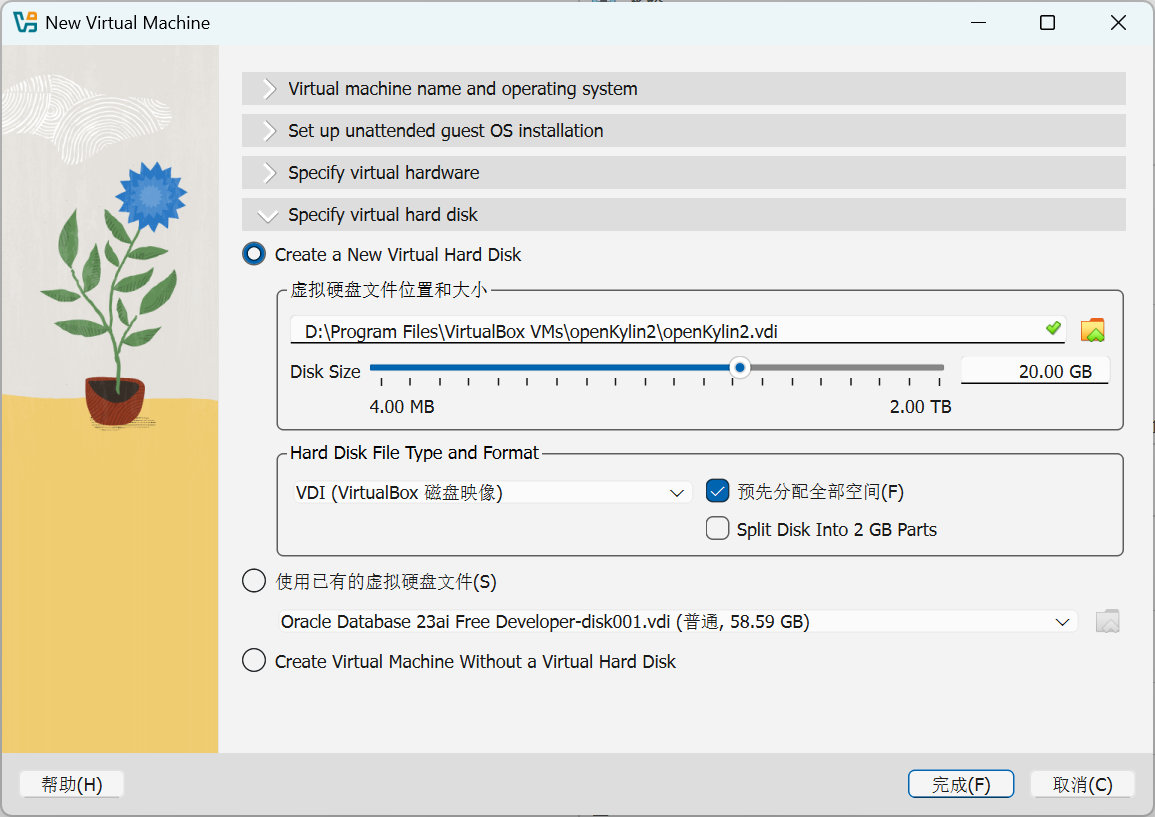Click the Disk Size slider handle
This screenshot has height=817, width=1155.
coord(740,367)
